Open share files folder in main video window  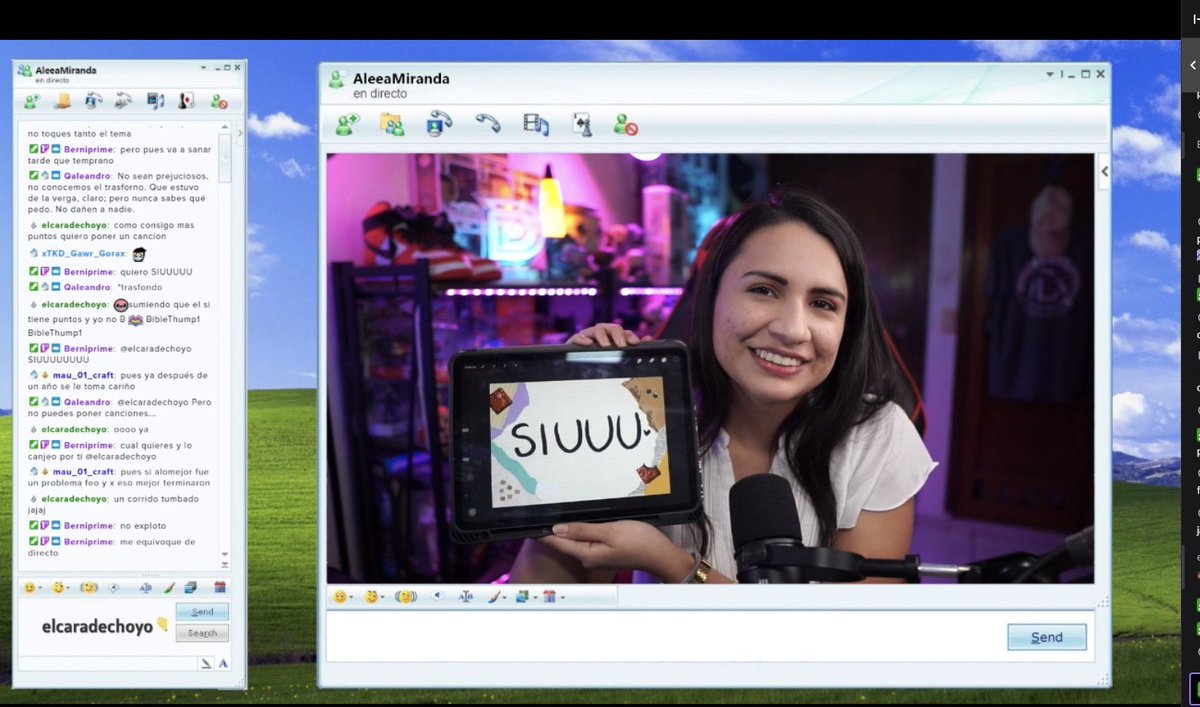[392, 124]
